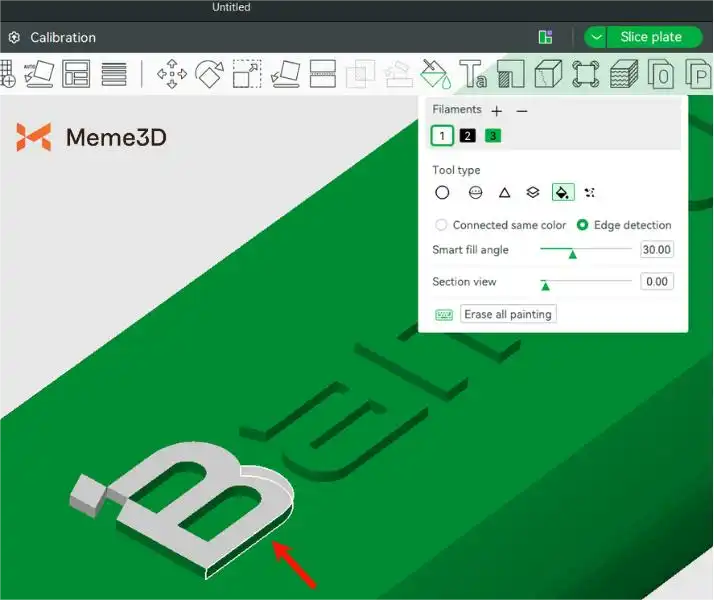
Task: Choose the gap fill tool type
Action: [x=590, y=193]
